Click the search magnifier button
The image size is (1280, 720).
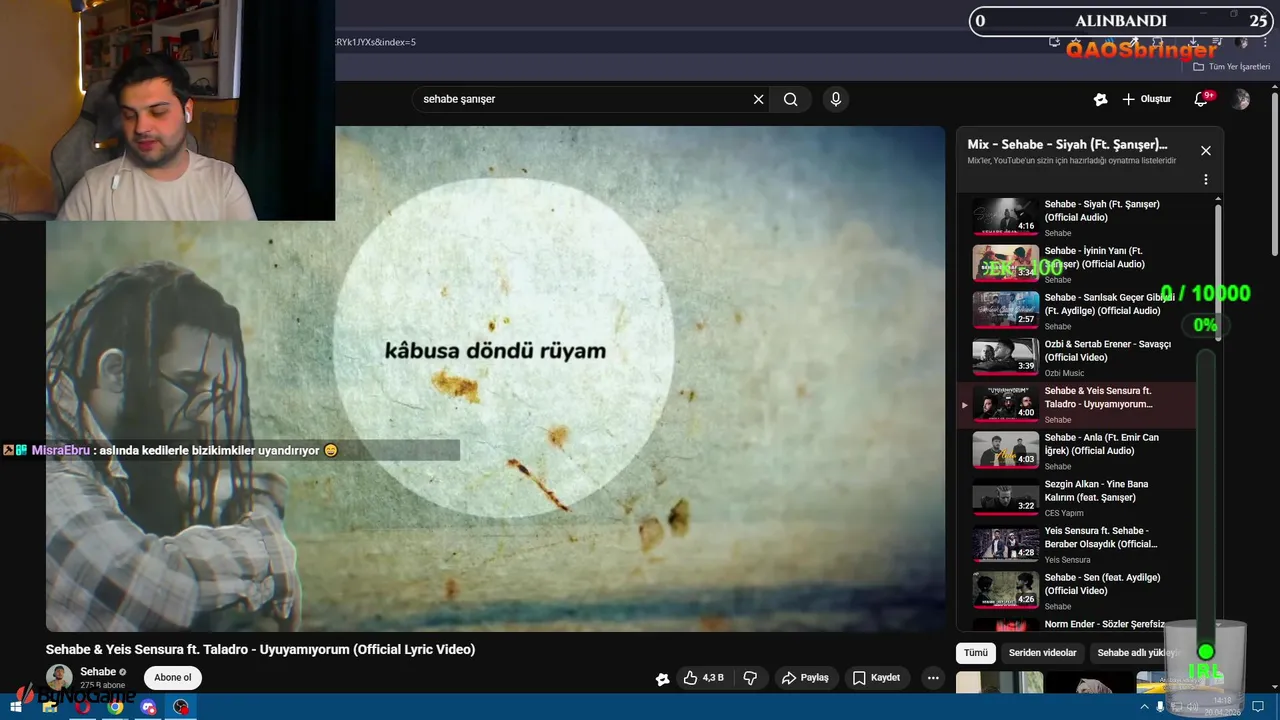click(x=791, y=99)
